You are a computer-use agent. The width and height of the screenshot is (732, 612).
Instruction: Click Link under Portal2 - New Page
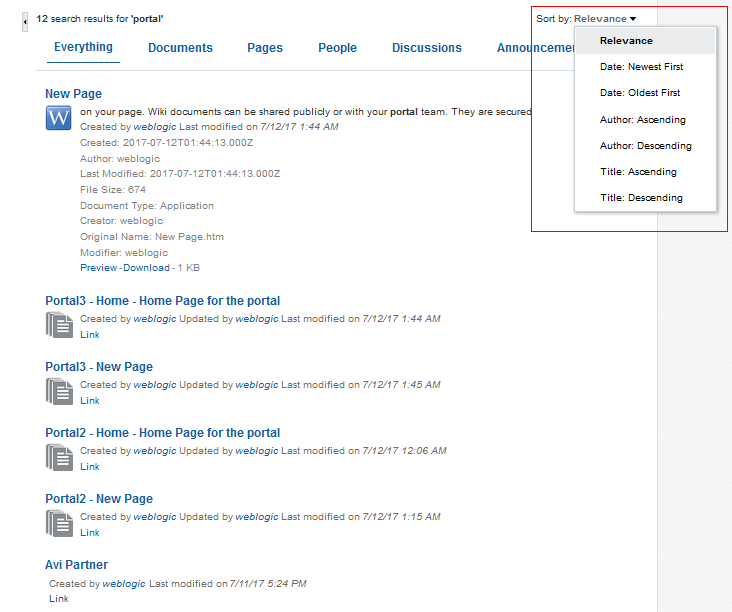click(90, 533)
